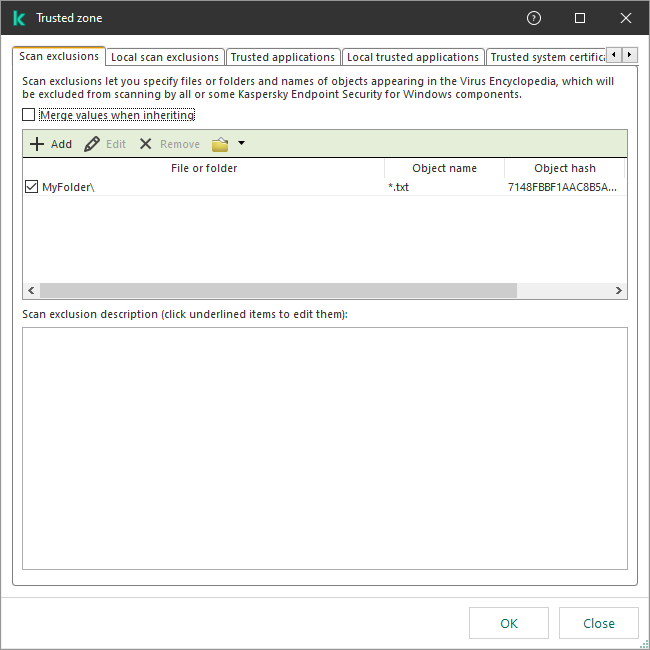Select the Local trusted applications tab
The width and height of the screenshot is (650, 650).
(x=412, y=57)
